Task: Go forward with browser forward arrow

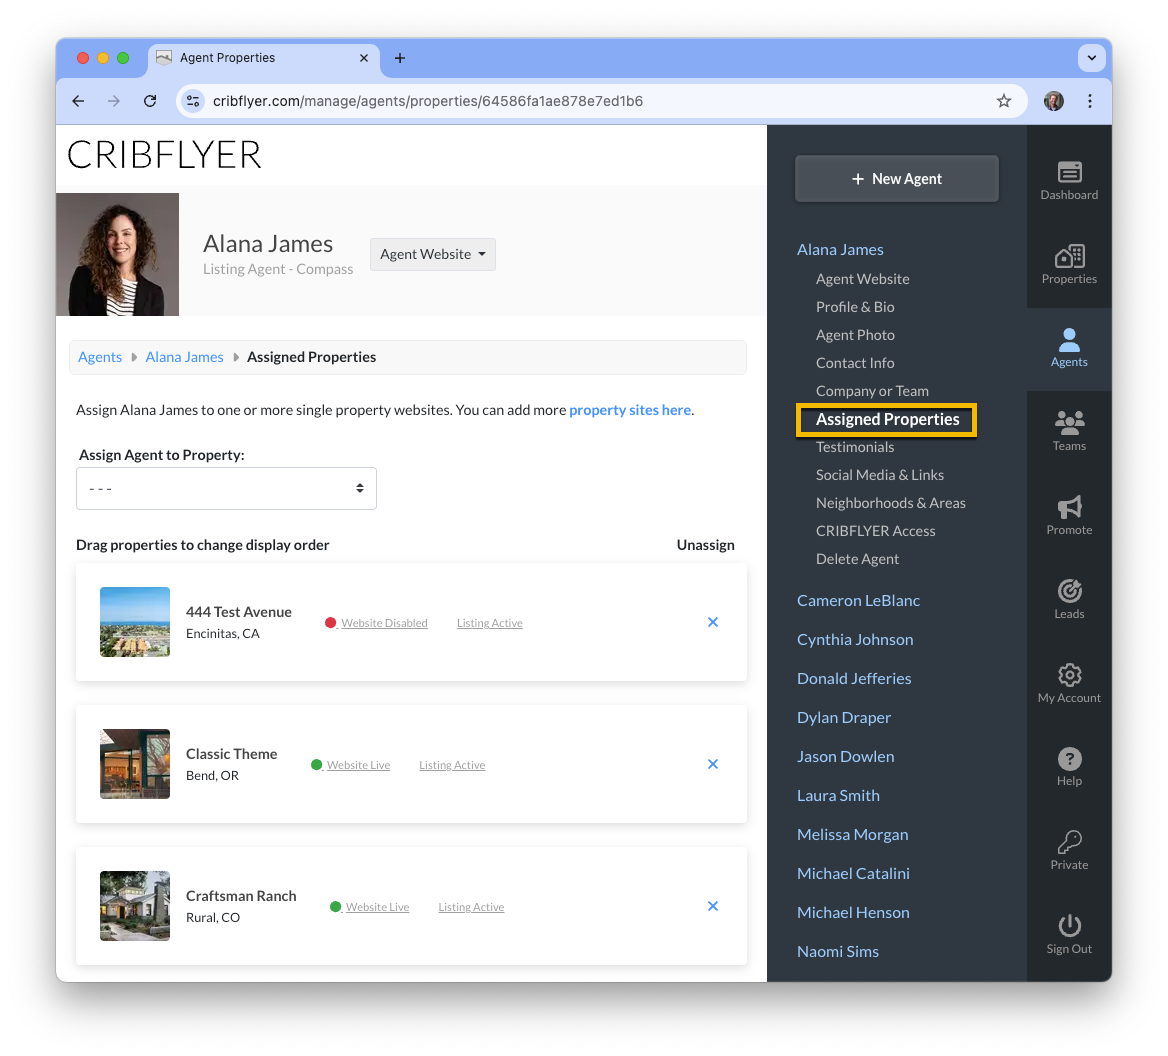Action: click(x=113, y=101)
